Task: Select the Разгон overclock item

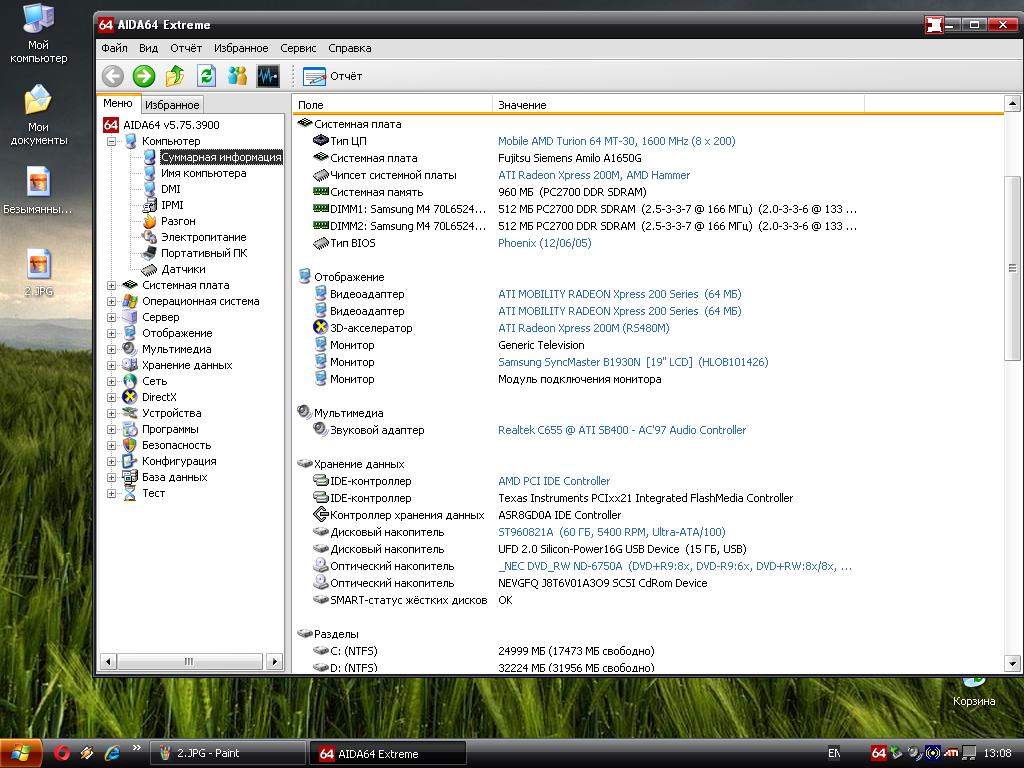Action: tap(178, 221)
